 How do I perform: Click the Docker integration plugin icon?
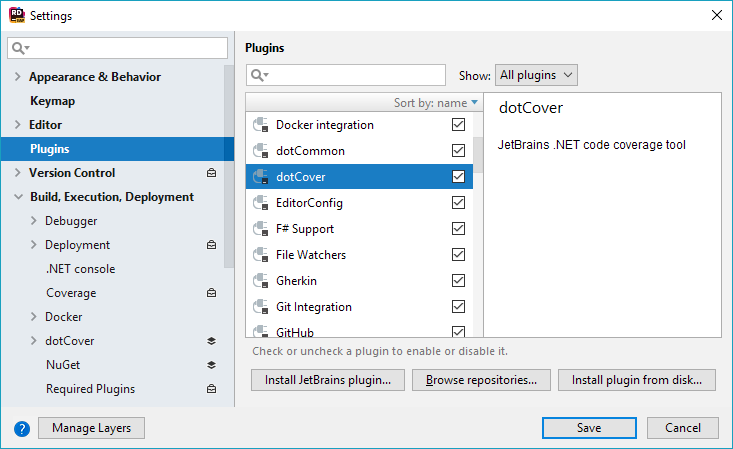click(260, 125)
